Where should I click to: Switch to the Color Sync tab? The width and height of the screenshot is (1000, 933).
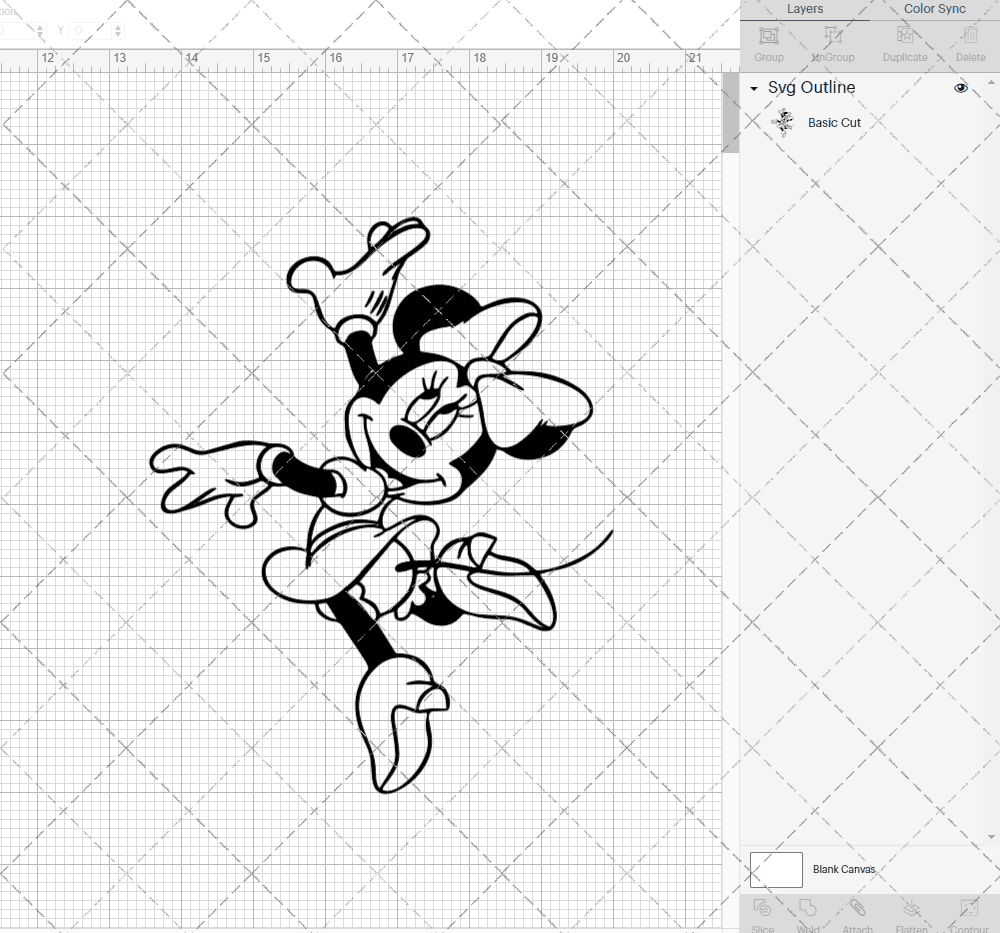click(934, 9)
